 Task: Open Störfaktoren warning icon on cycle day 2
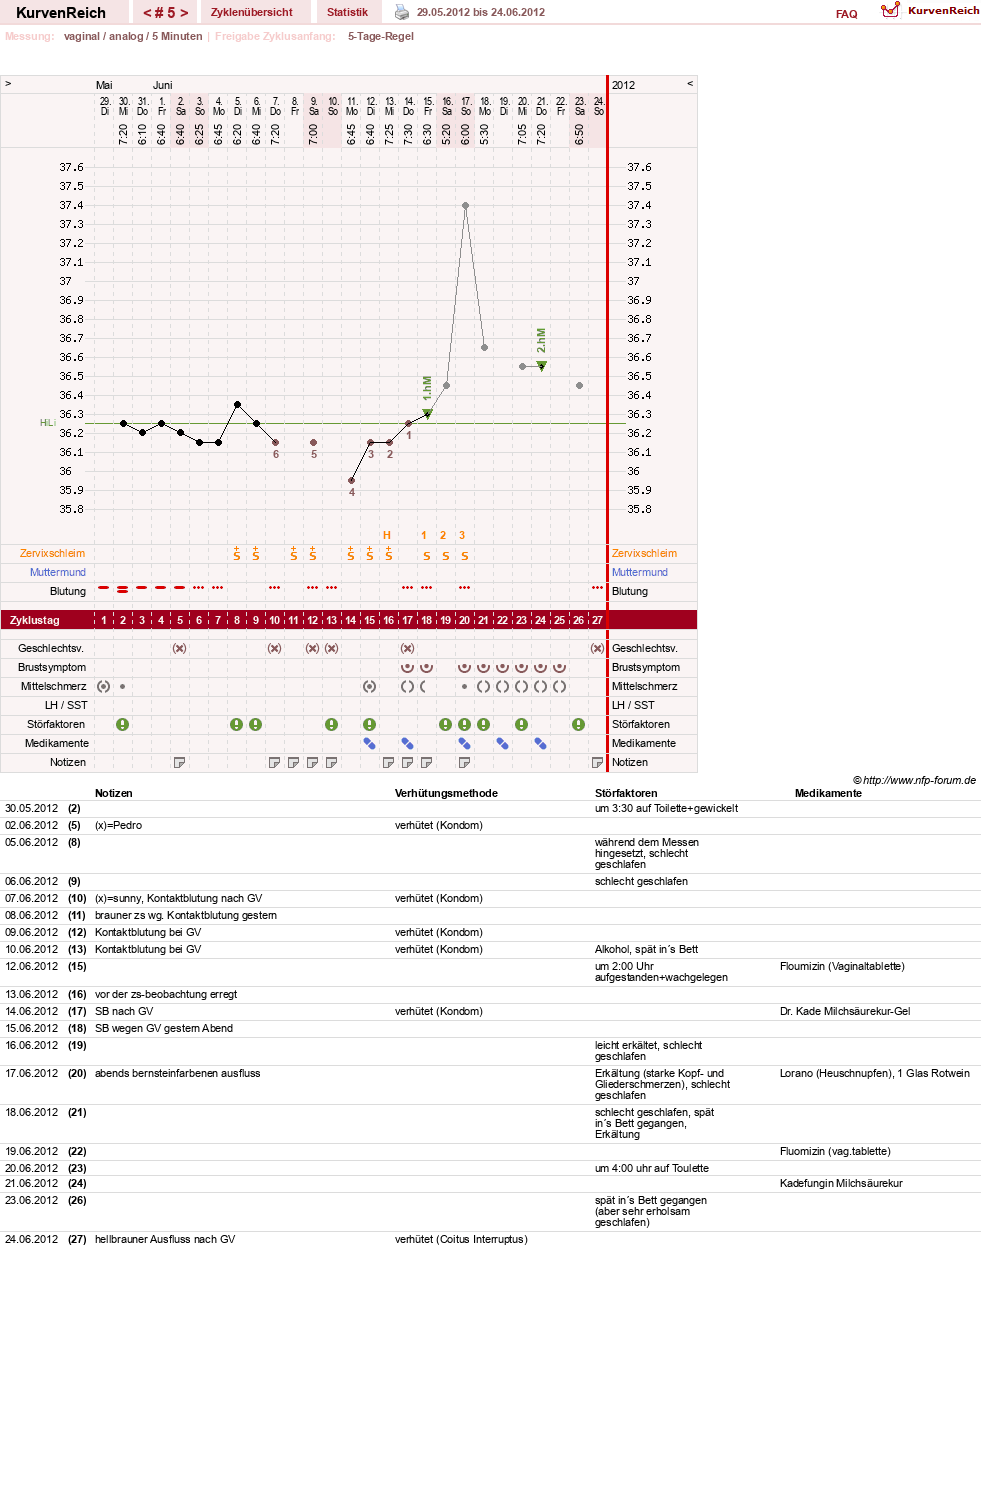[123, 724]
